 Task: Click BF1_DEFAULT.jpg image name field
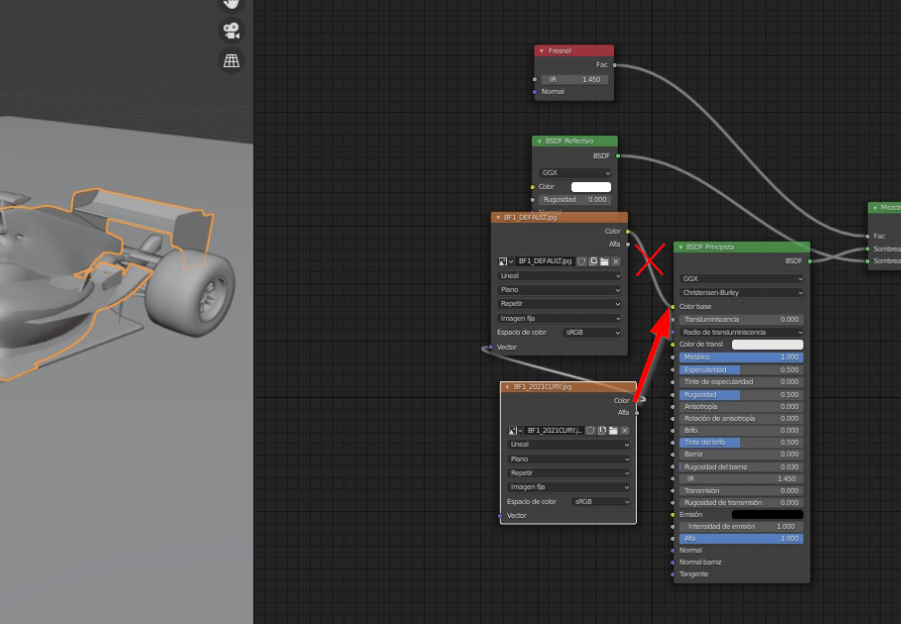(x=545, y=261)
